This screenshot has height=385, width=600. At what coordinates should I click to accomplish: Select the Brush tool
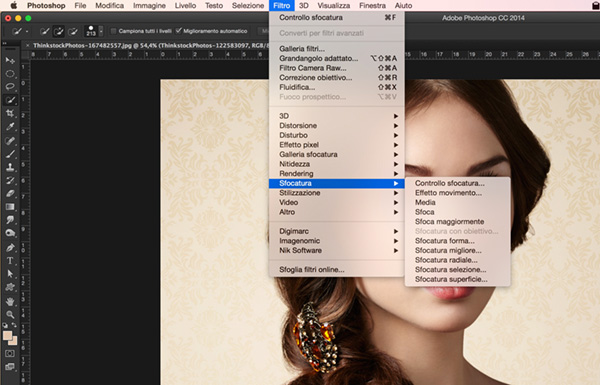(x=10, y=154)
